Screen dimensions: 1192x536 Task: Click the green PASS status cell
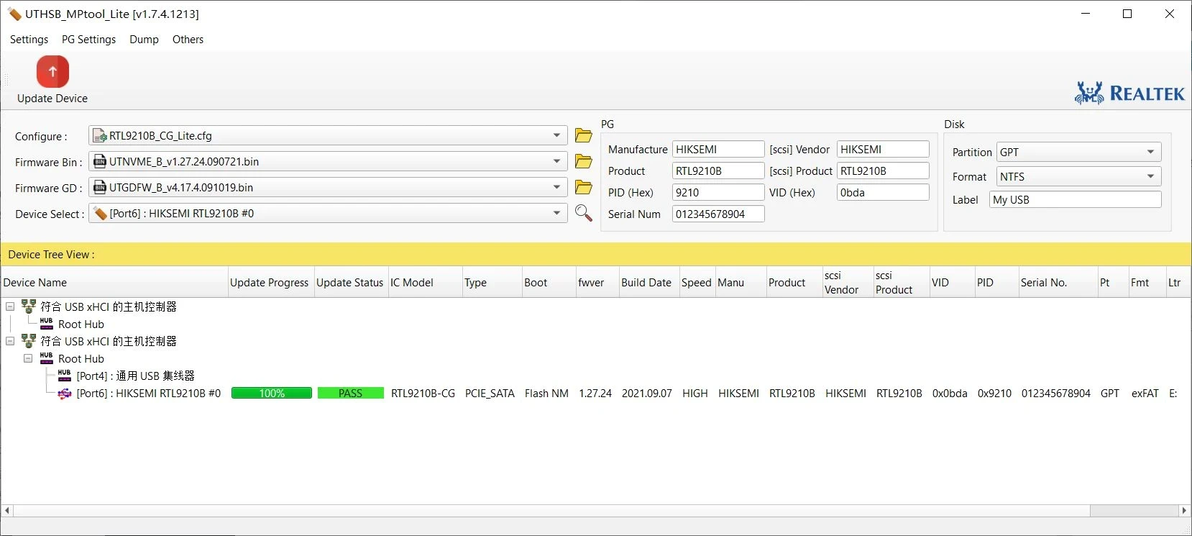pyautogui.click(x=350, y=393)
